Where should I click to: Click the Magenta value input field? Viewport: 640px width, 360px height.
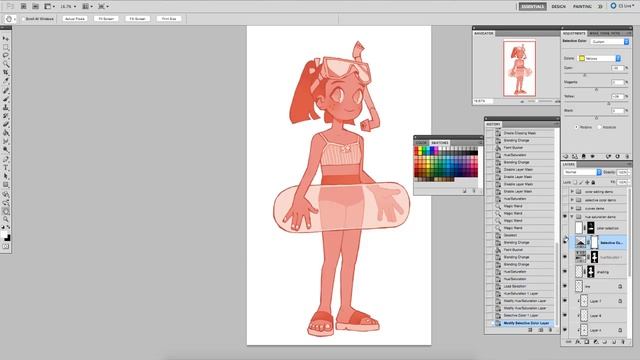pyautogui.click(x=618, y=82)
